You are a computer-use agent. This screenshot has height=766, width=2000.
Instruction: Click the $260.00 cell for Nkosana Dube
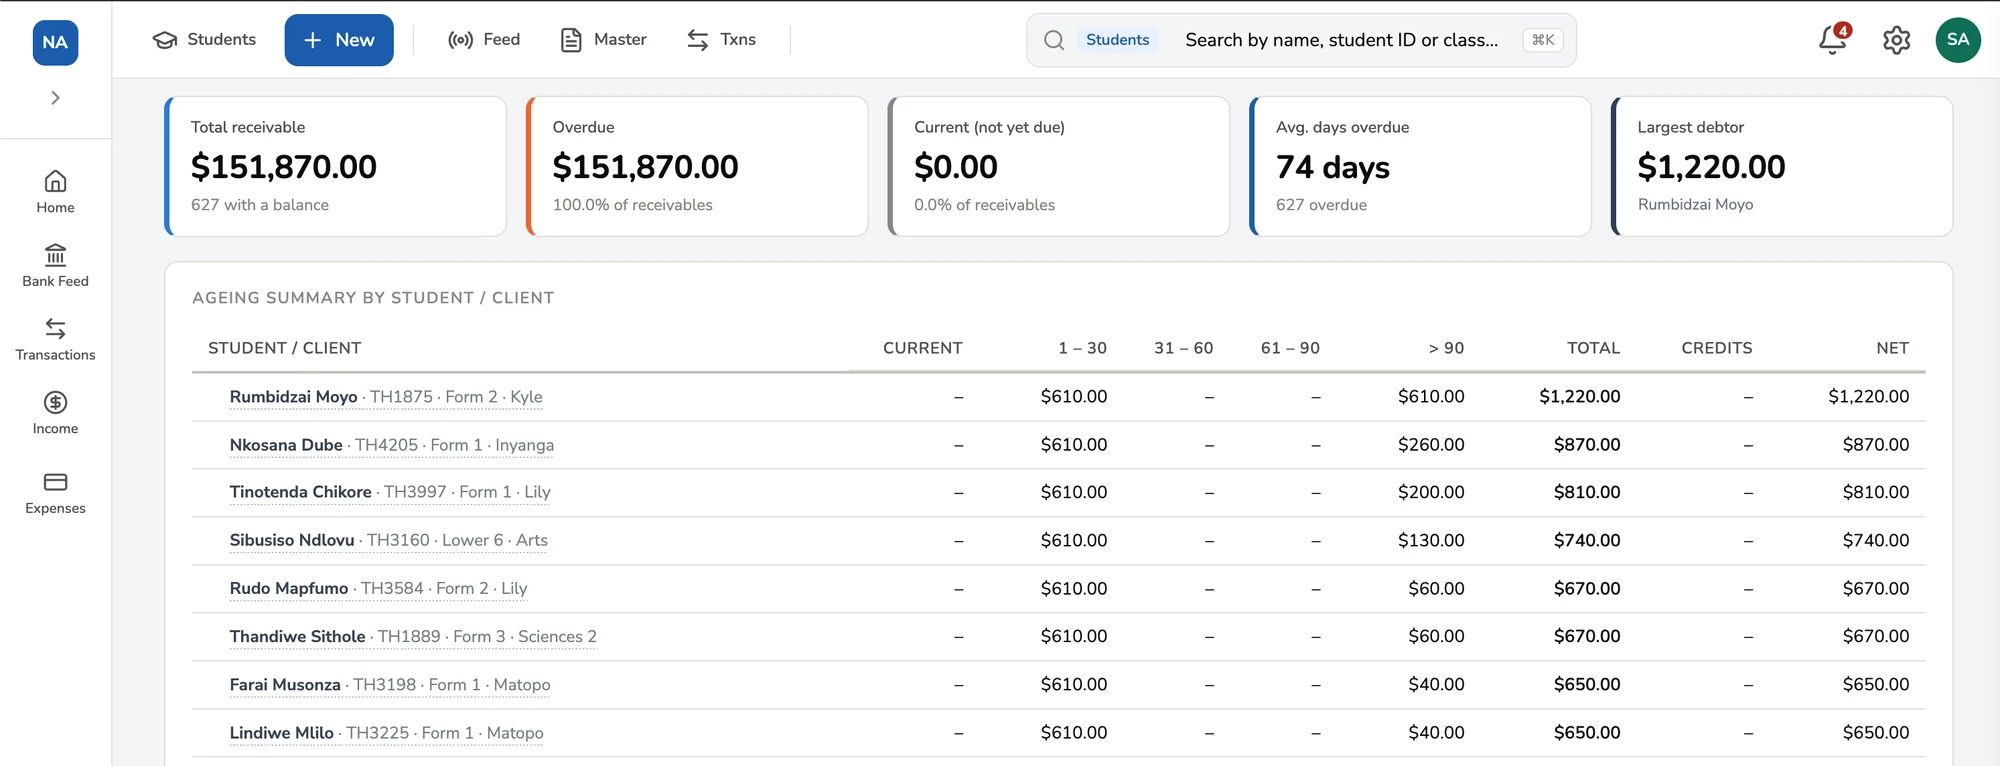point(1431,445)
